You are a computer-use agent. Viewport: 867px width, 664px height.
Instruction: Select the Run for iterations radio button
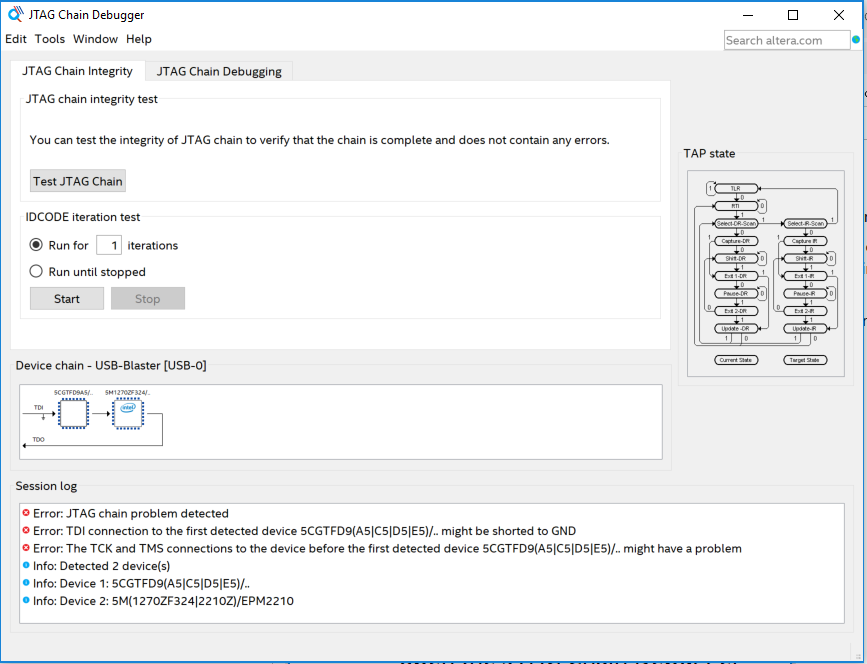pyautogui.click(x=36, y=244)
